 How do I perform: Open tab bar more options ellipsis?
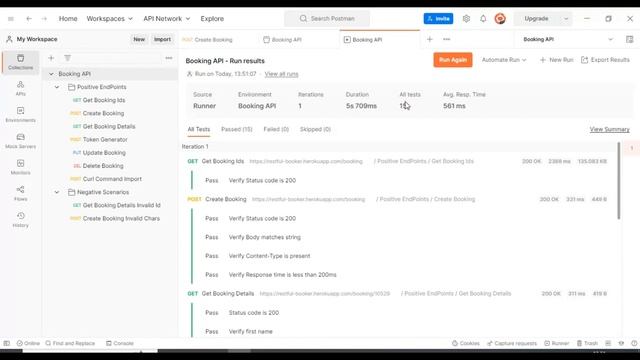[447, 39]
